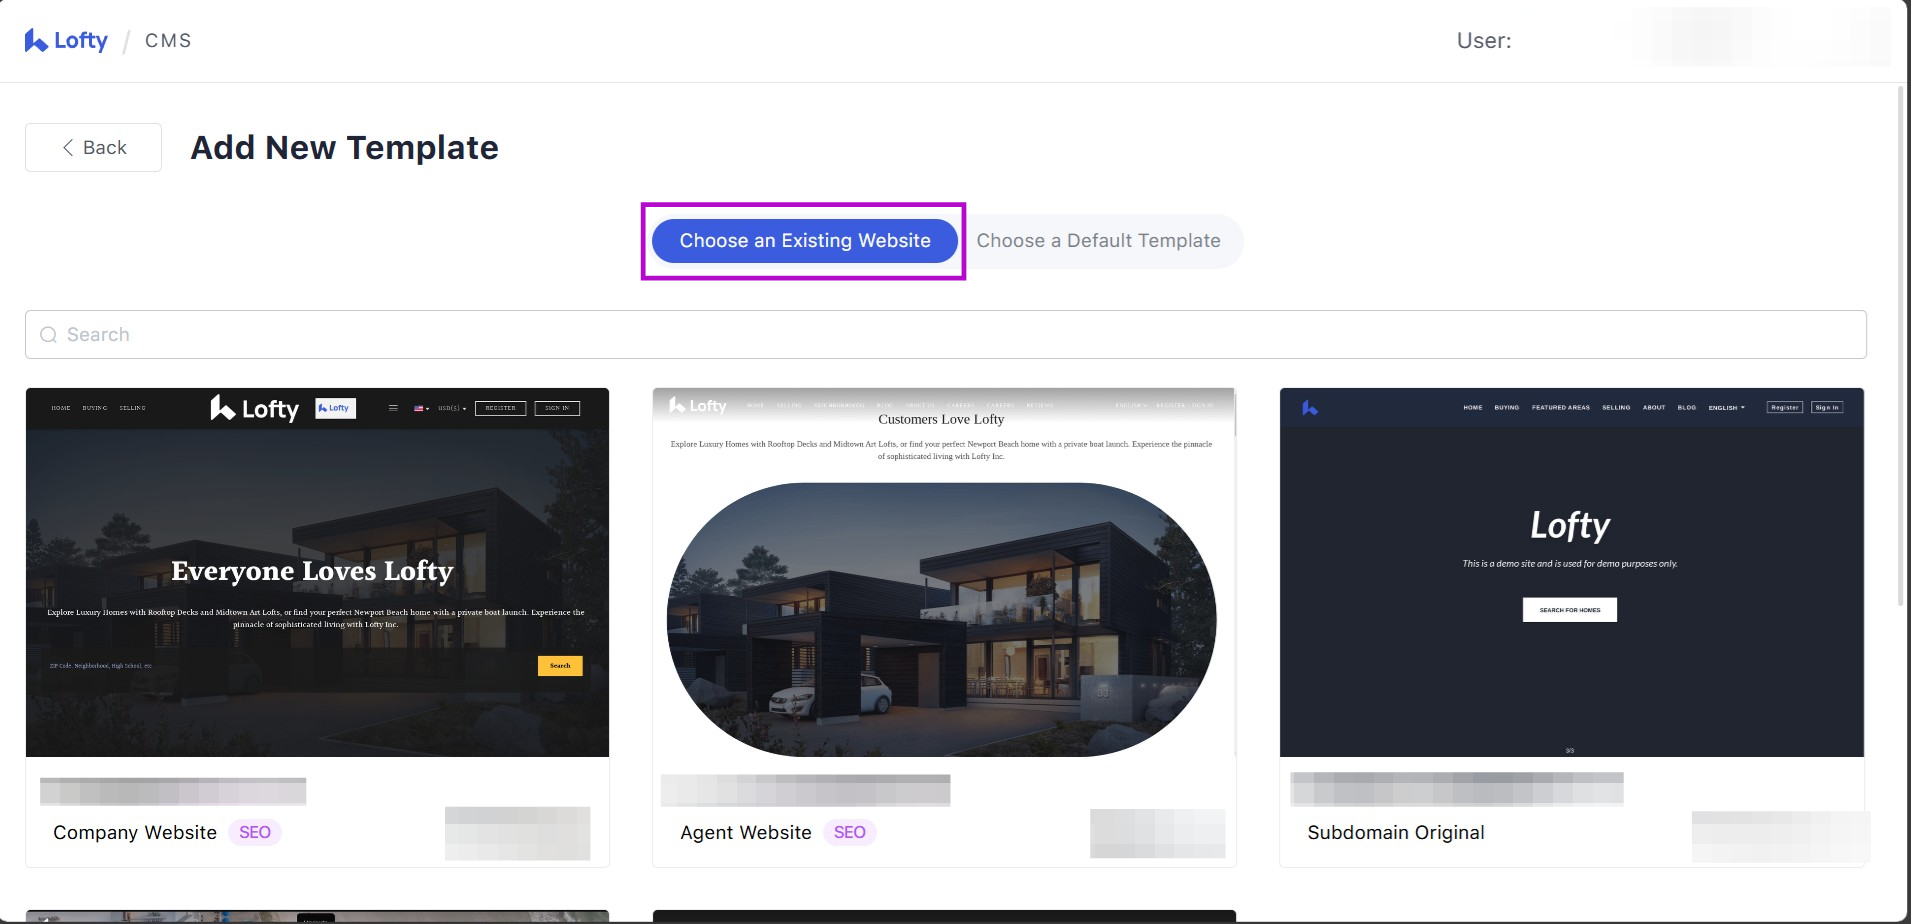Select the Choose an Existing Website tab

[804, 240]
